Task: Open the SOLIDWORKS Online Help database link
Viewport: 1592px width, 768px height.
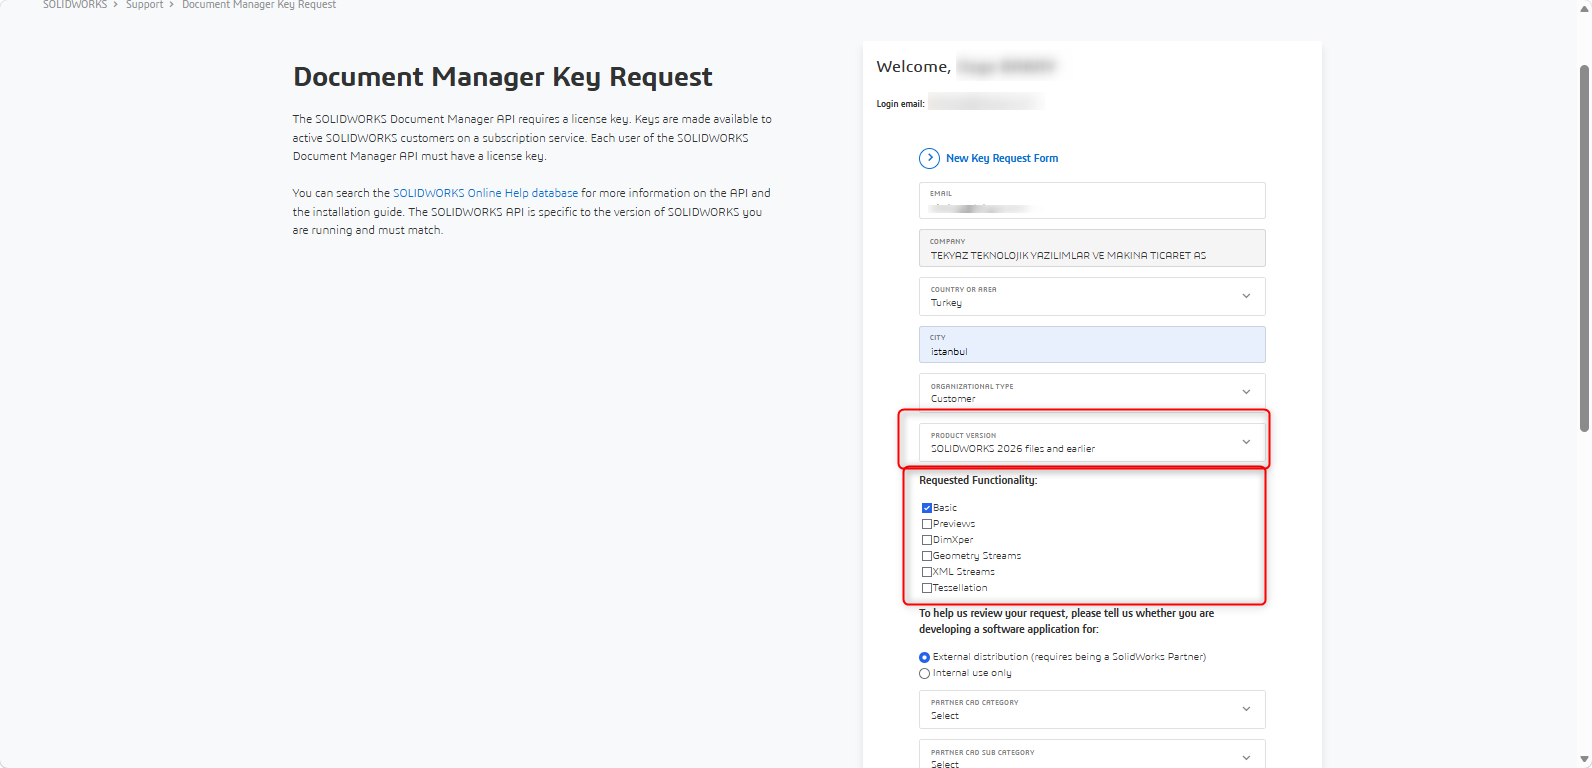Action: [x=485, y=193]
